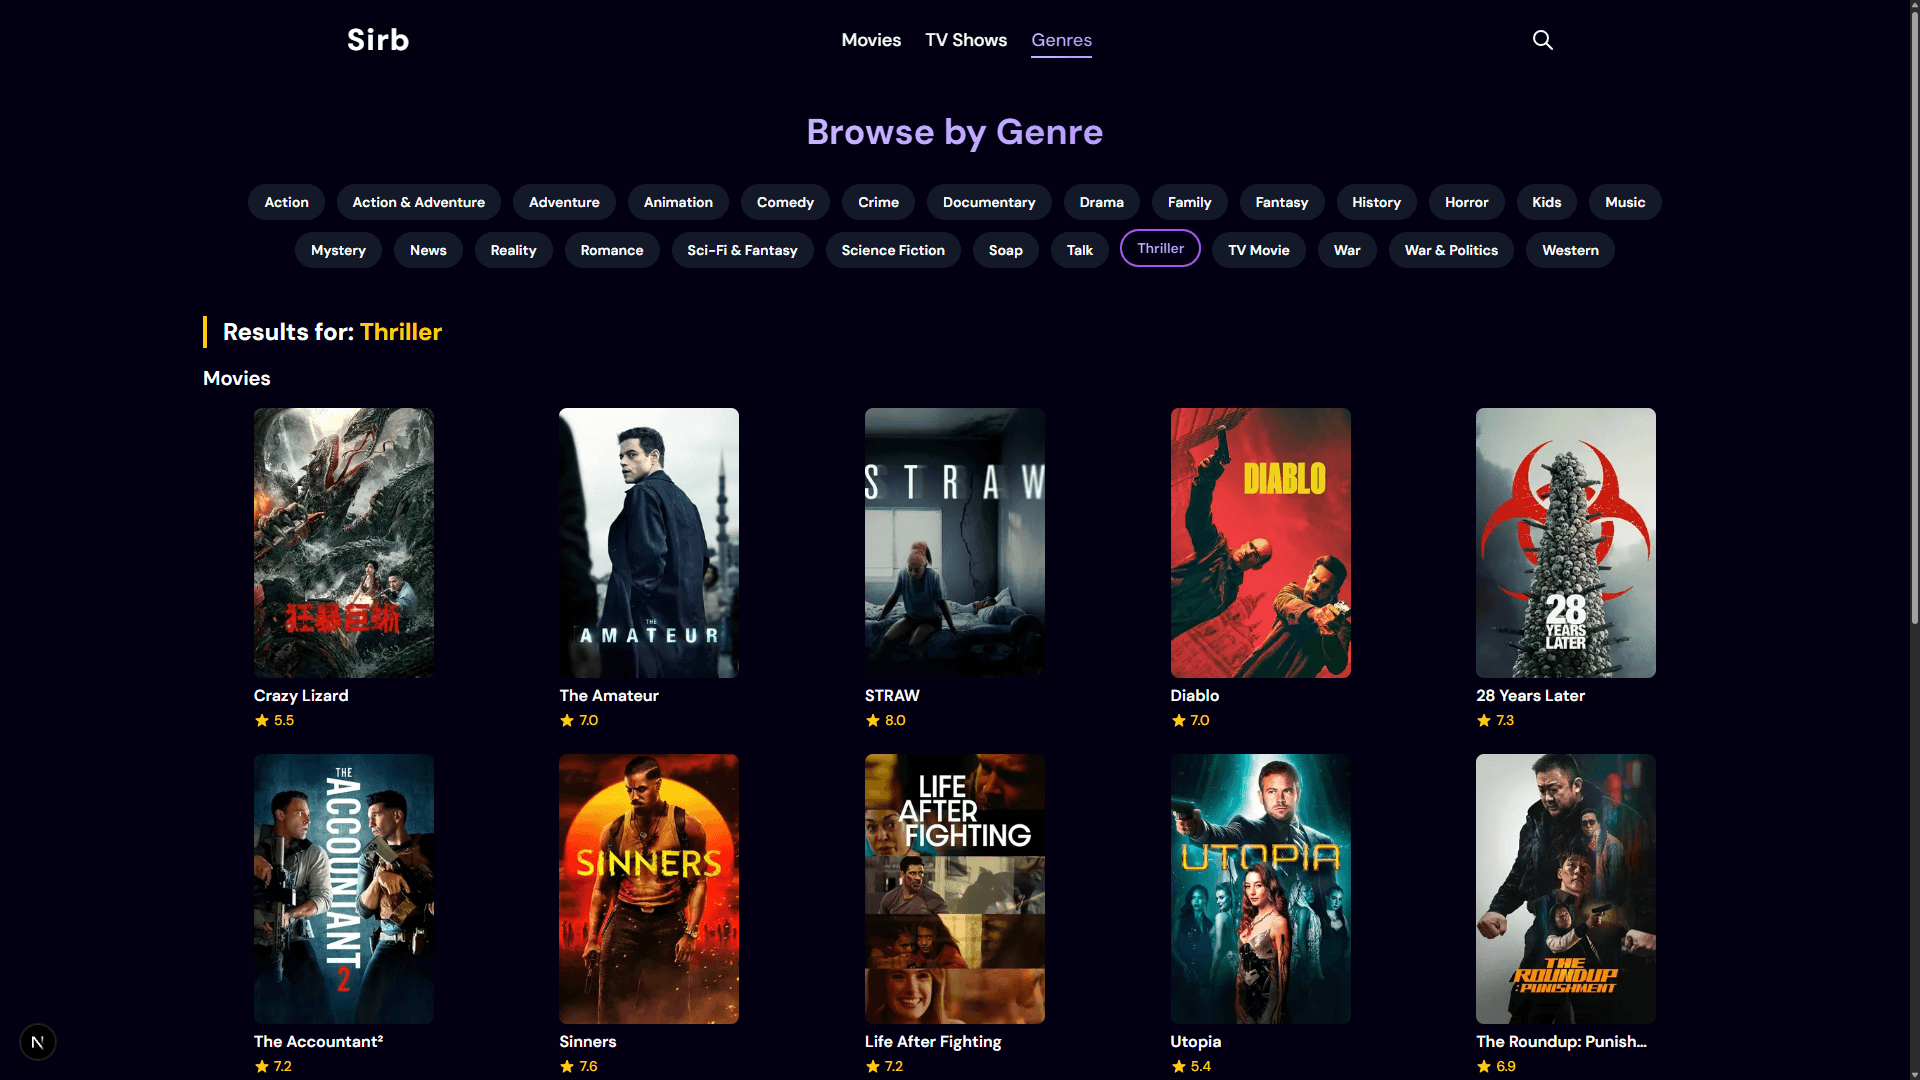Filter by Action & Adventure genre
This screenshot has height=1080, width=1920.
[419, 202]
